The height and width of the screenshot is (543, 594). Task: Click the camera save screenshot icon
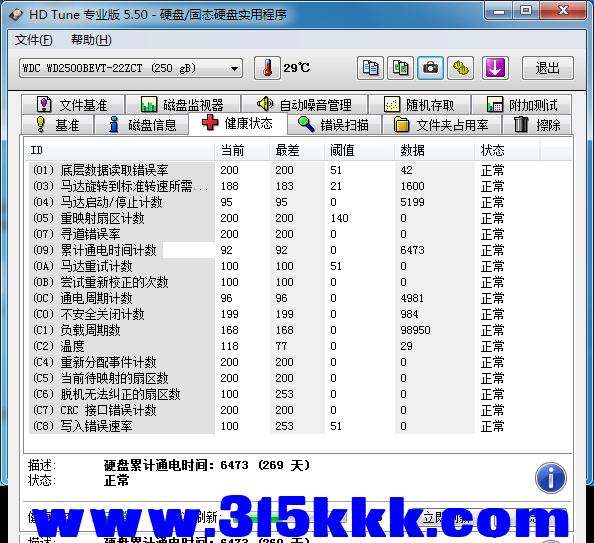[x=430, y=68]
